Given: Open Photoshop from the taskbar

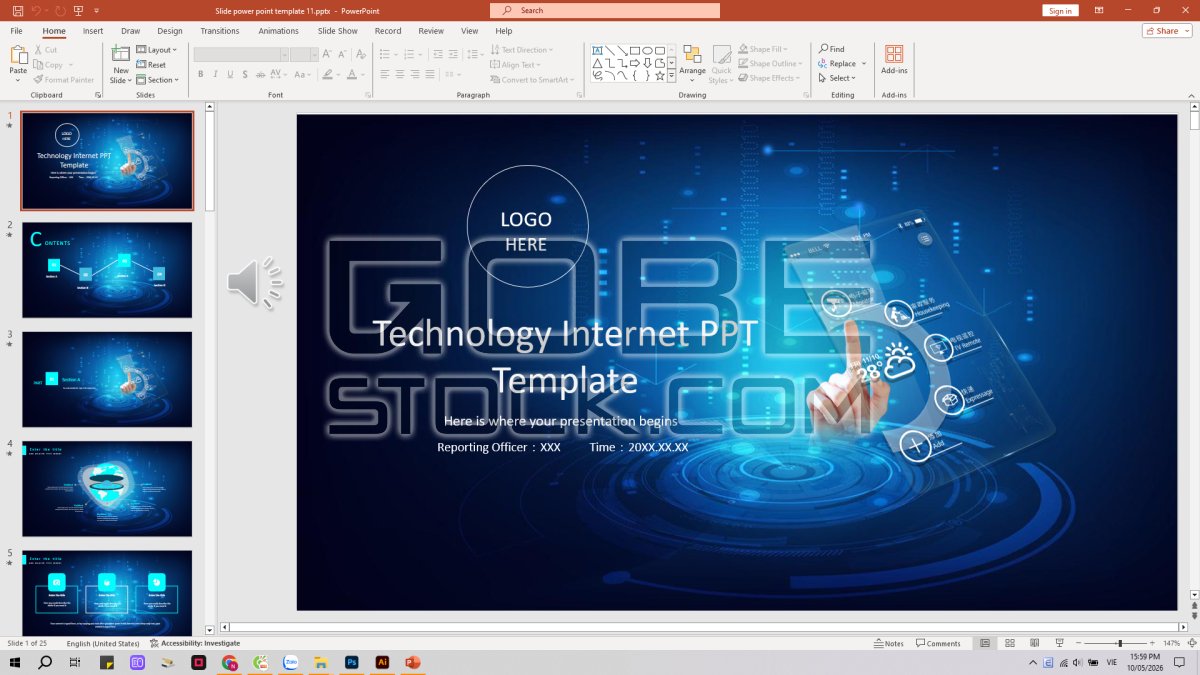Looking at the screenshot, I should click(352, 662).
